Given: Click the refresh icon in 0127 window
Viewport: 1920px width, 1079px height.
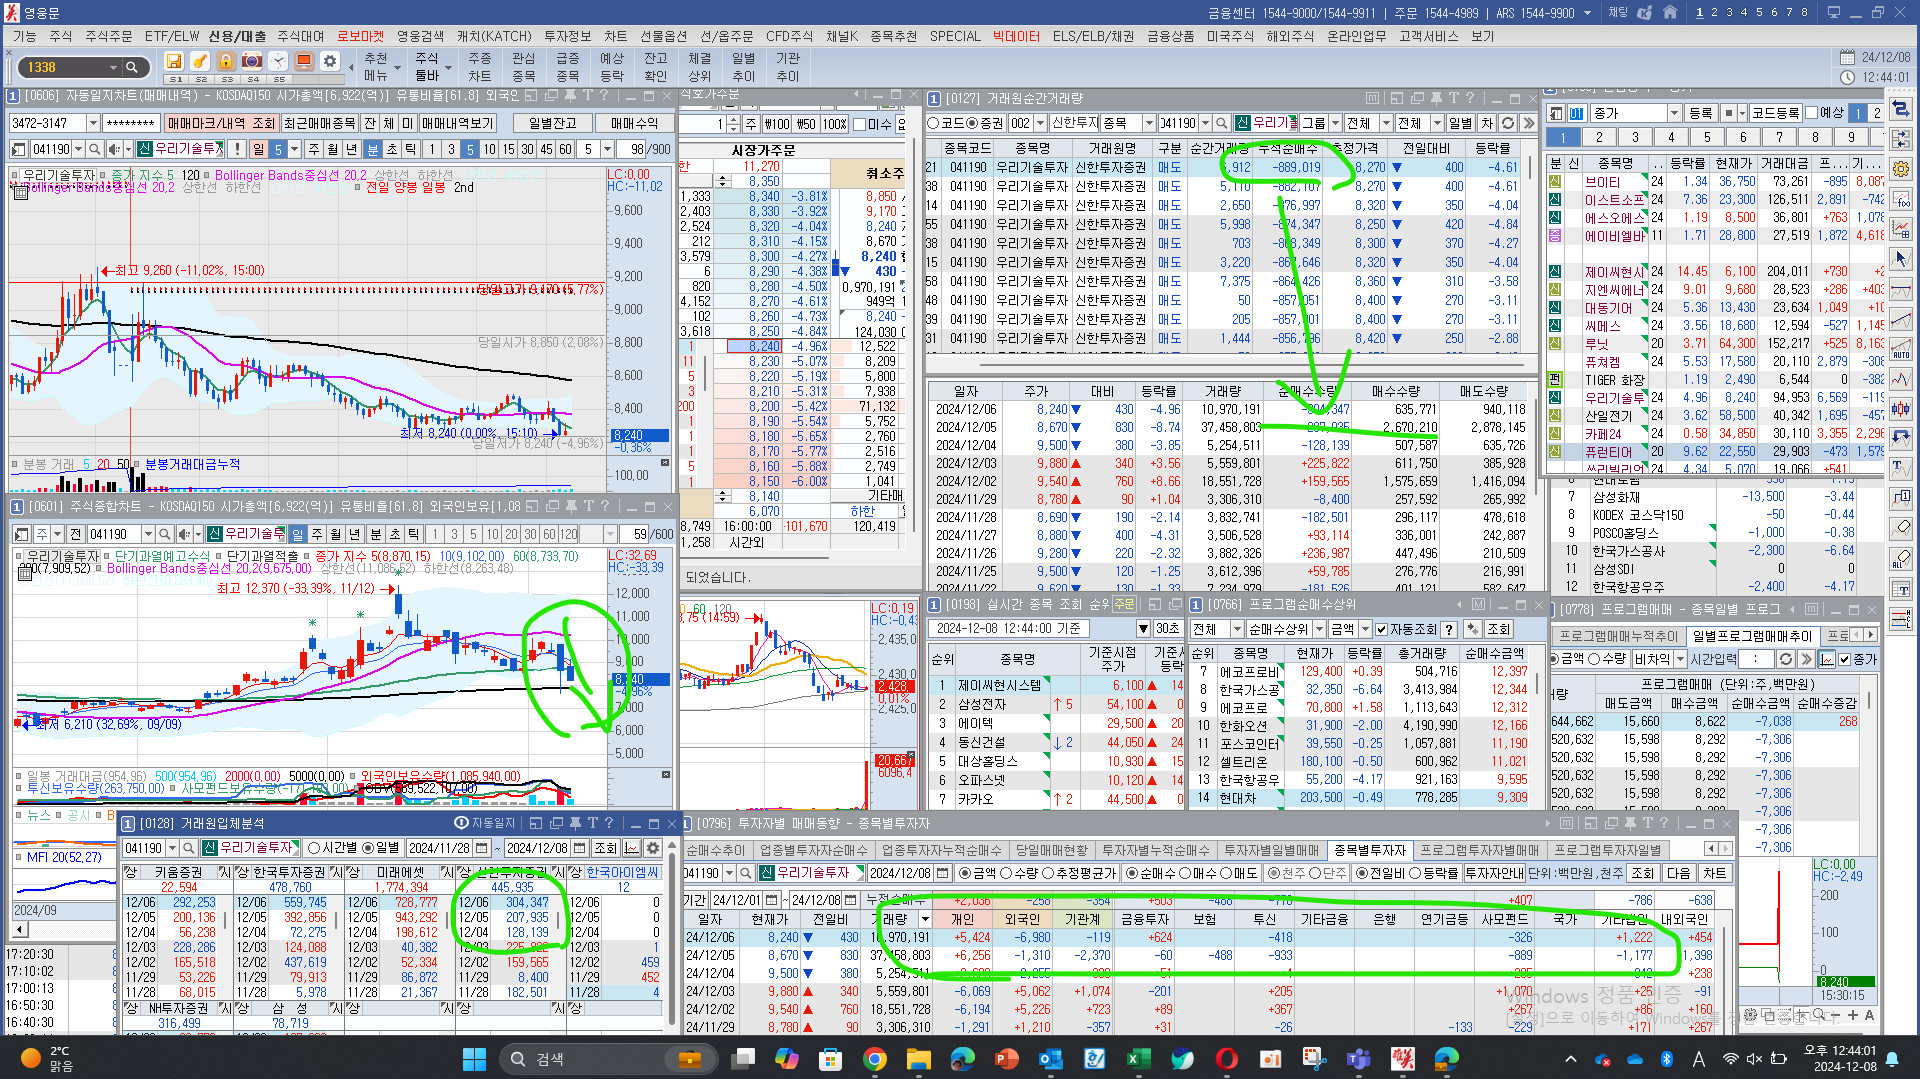Looking at the screenshot, I should [x=1508, y=123].
